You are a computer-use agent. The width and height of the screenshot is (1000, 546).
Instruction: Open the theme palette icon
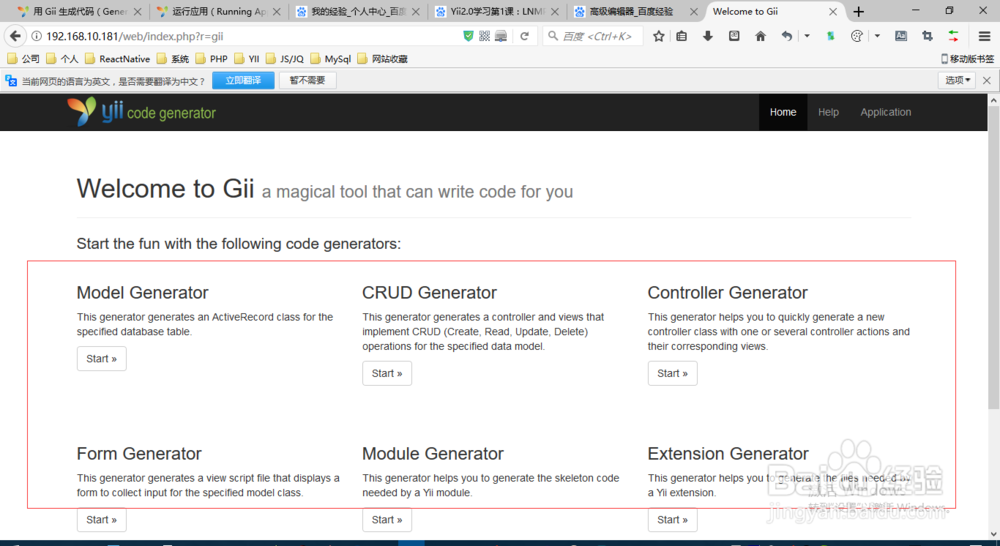(x=857, y=36)
